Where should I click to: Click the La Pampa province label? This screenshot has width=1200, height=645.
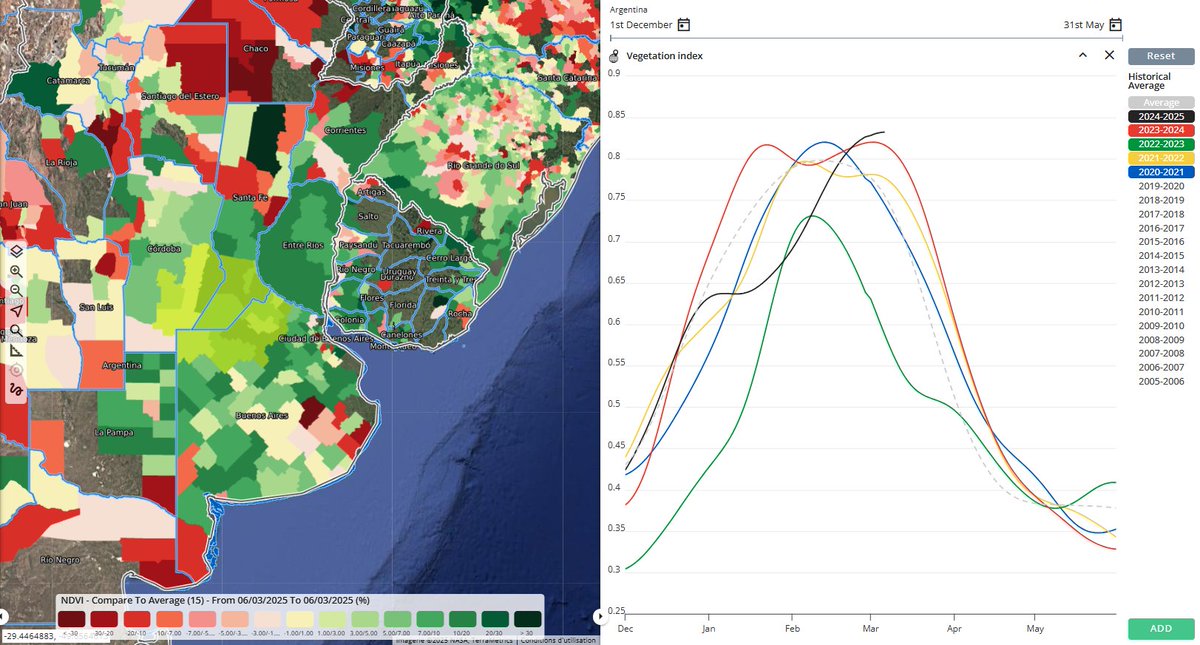click(x=113, y=432)
